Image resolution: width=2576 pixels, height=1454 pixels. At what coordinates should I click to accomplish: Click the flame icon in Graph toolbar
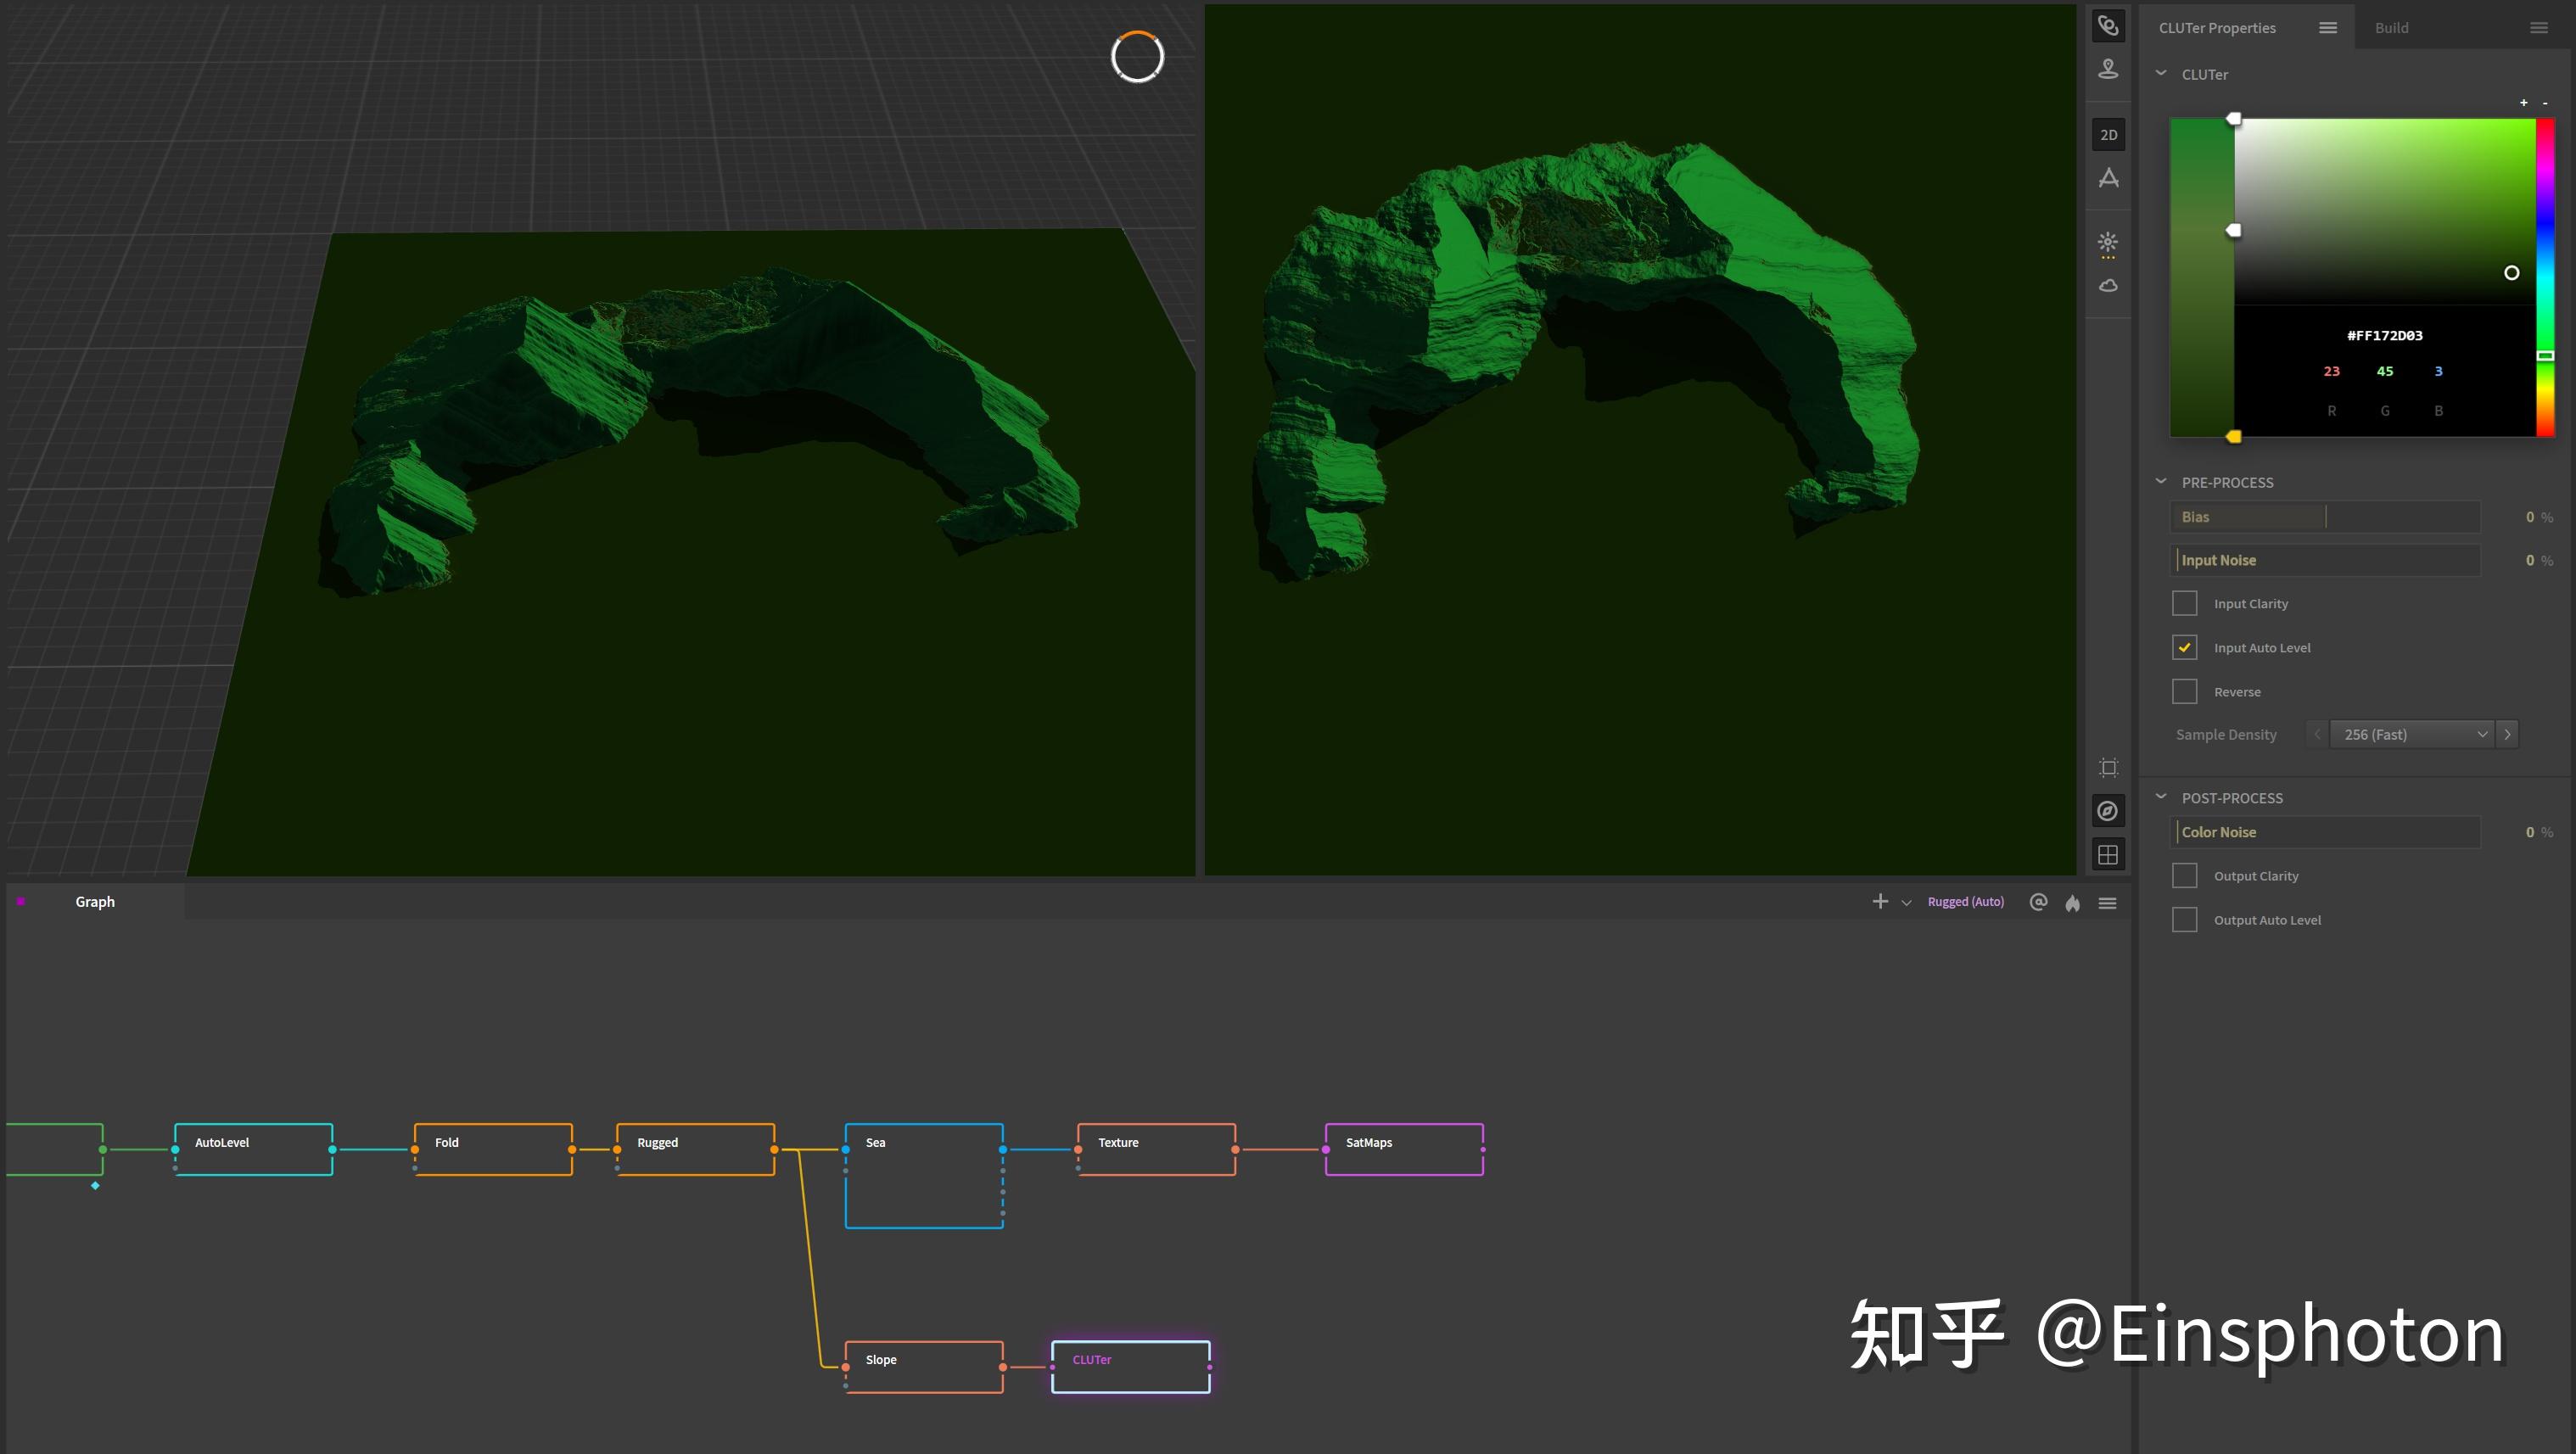point(2072,903)
